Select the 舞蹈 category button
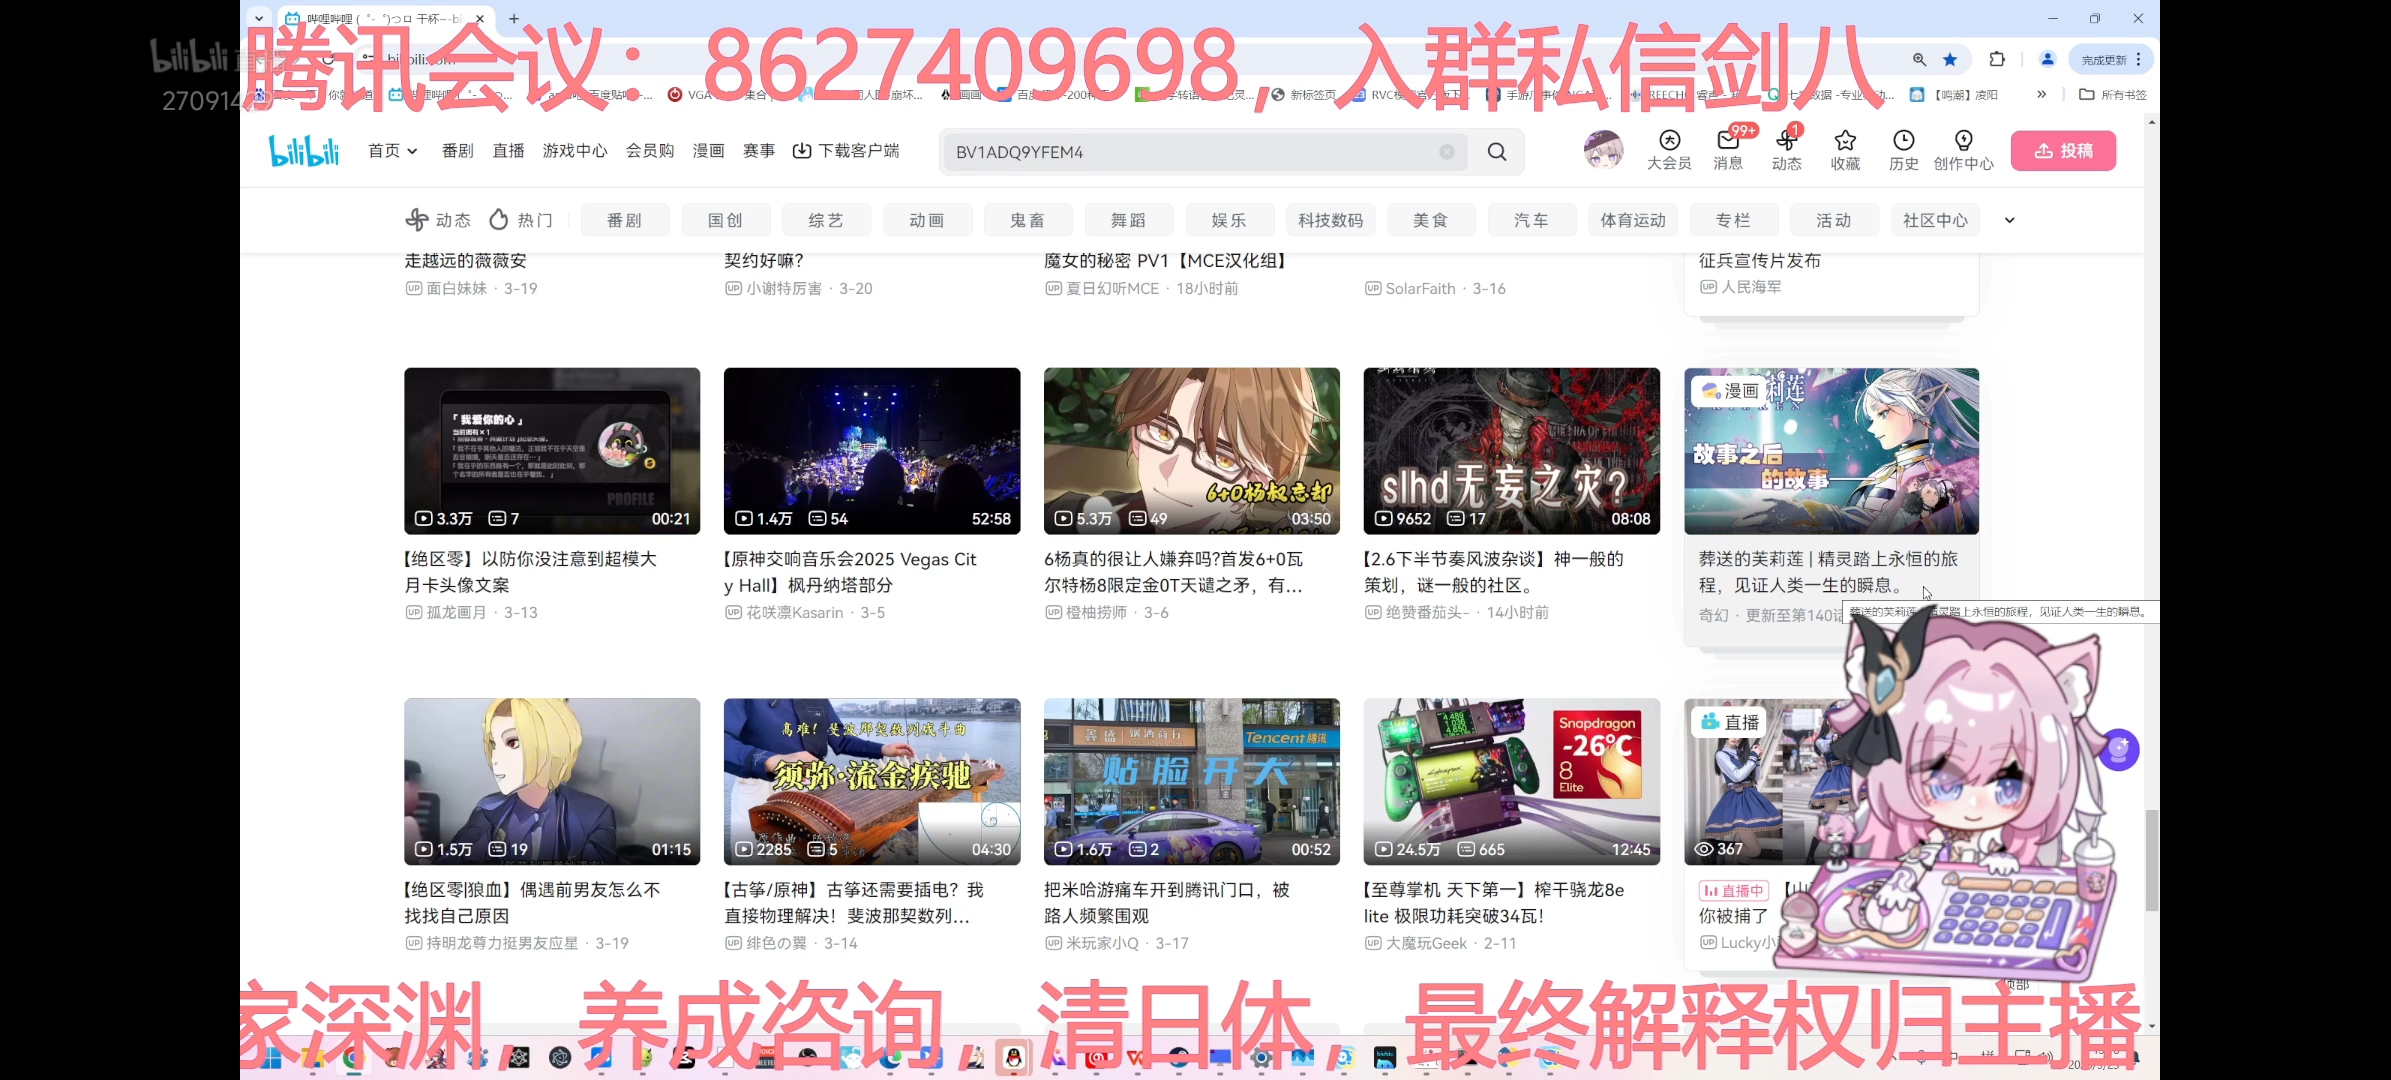The height and width of the screenshot is (1080, 2391). tap(1129, 220)
